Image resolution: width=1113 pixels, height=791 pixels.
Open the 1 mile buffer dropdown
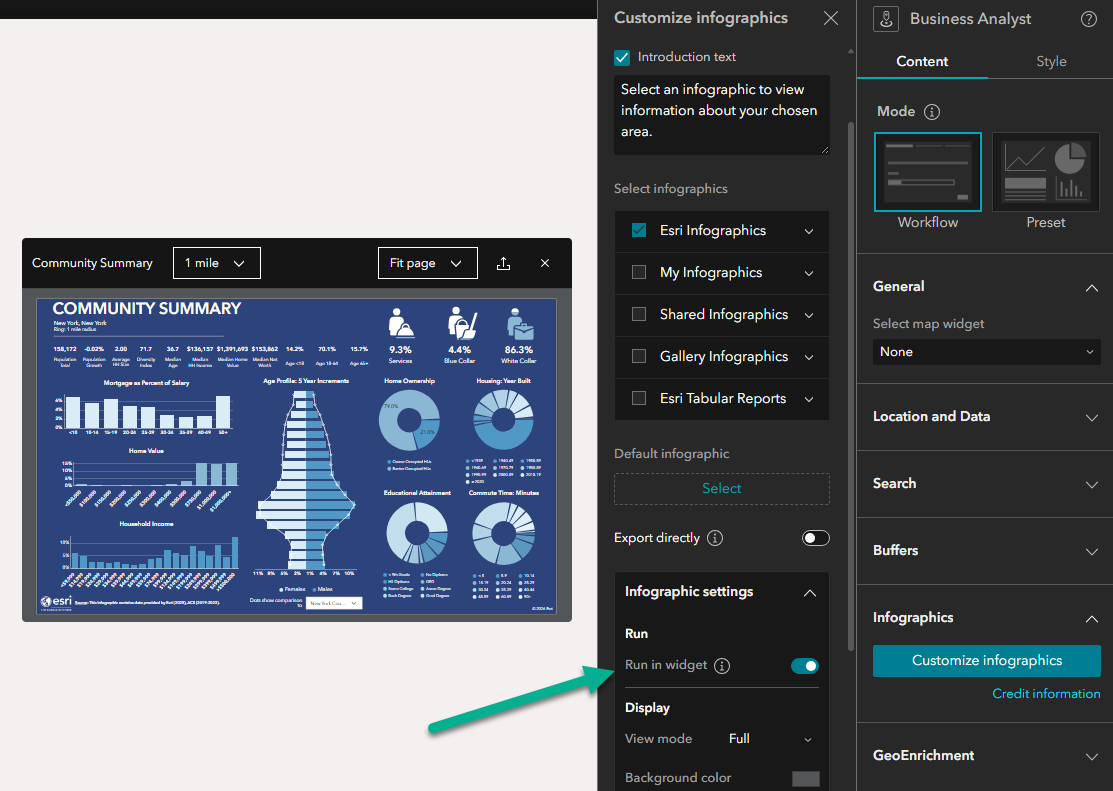coord(216,263)
